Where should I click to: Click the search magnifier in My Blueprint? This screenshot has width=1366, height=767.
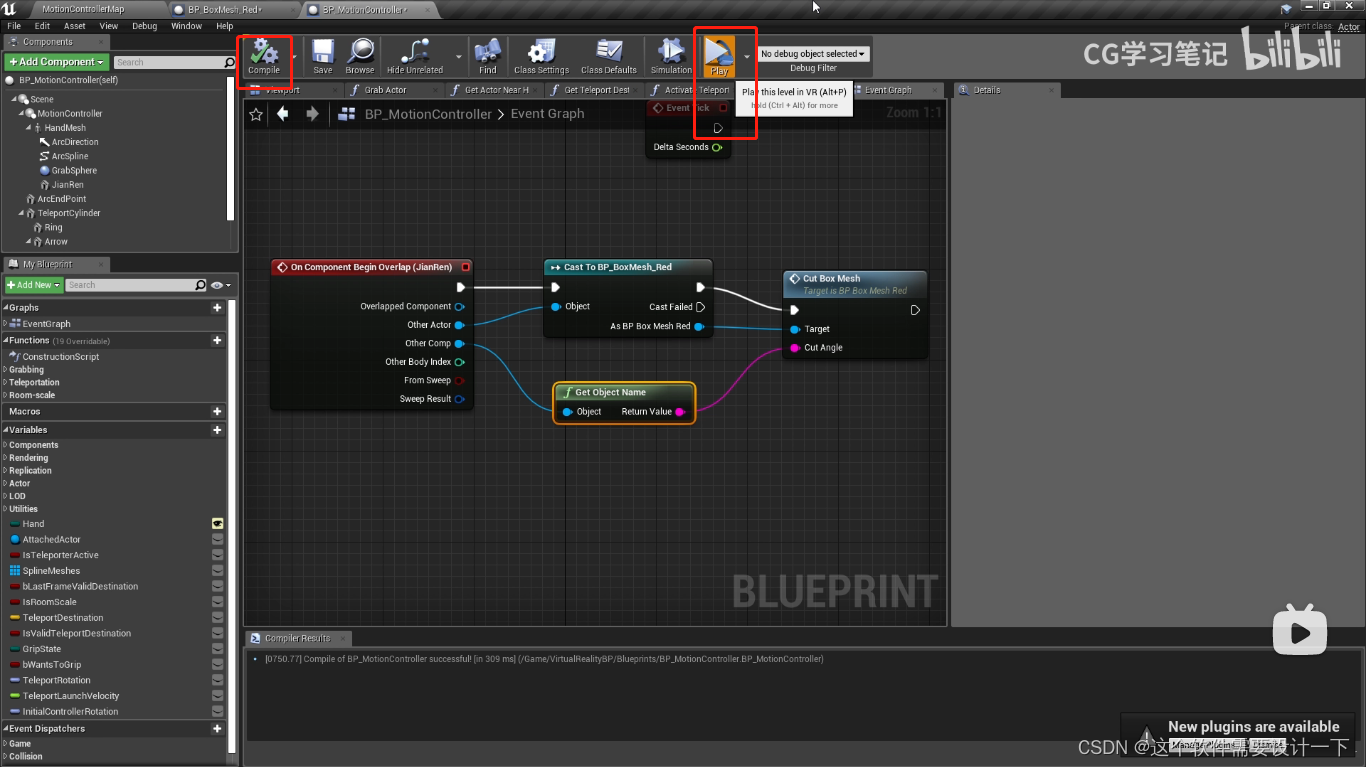tap(202, 285)
